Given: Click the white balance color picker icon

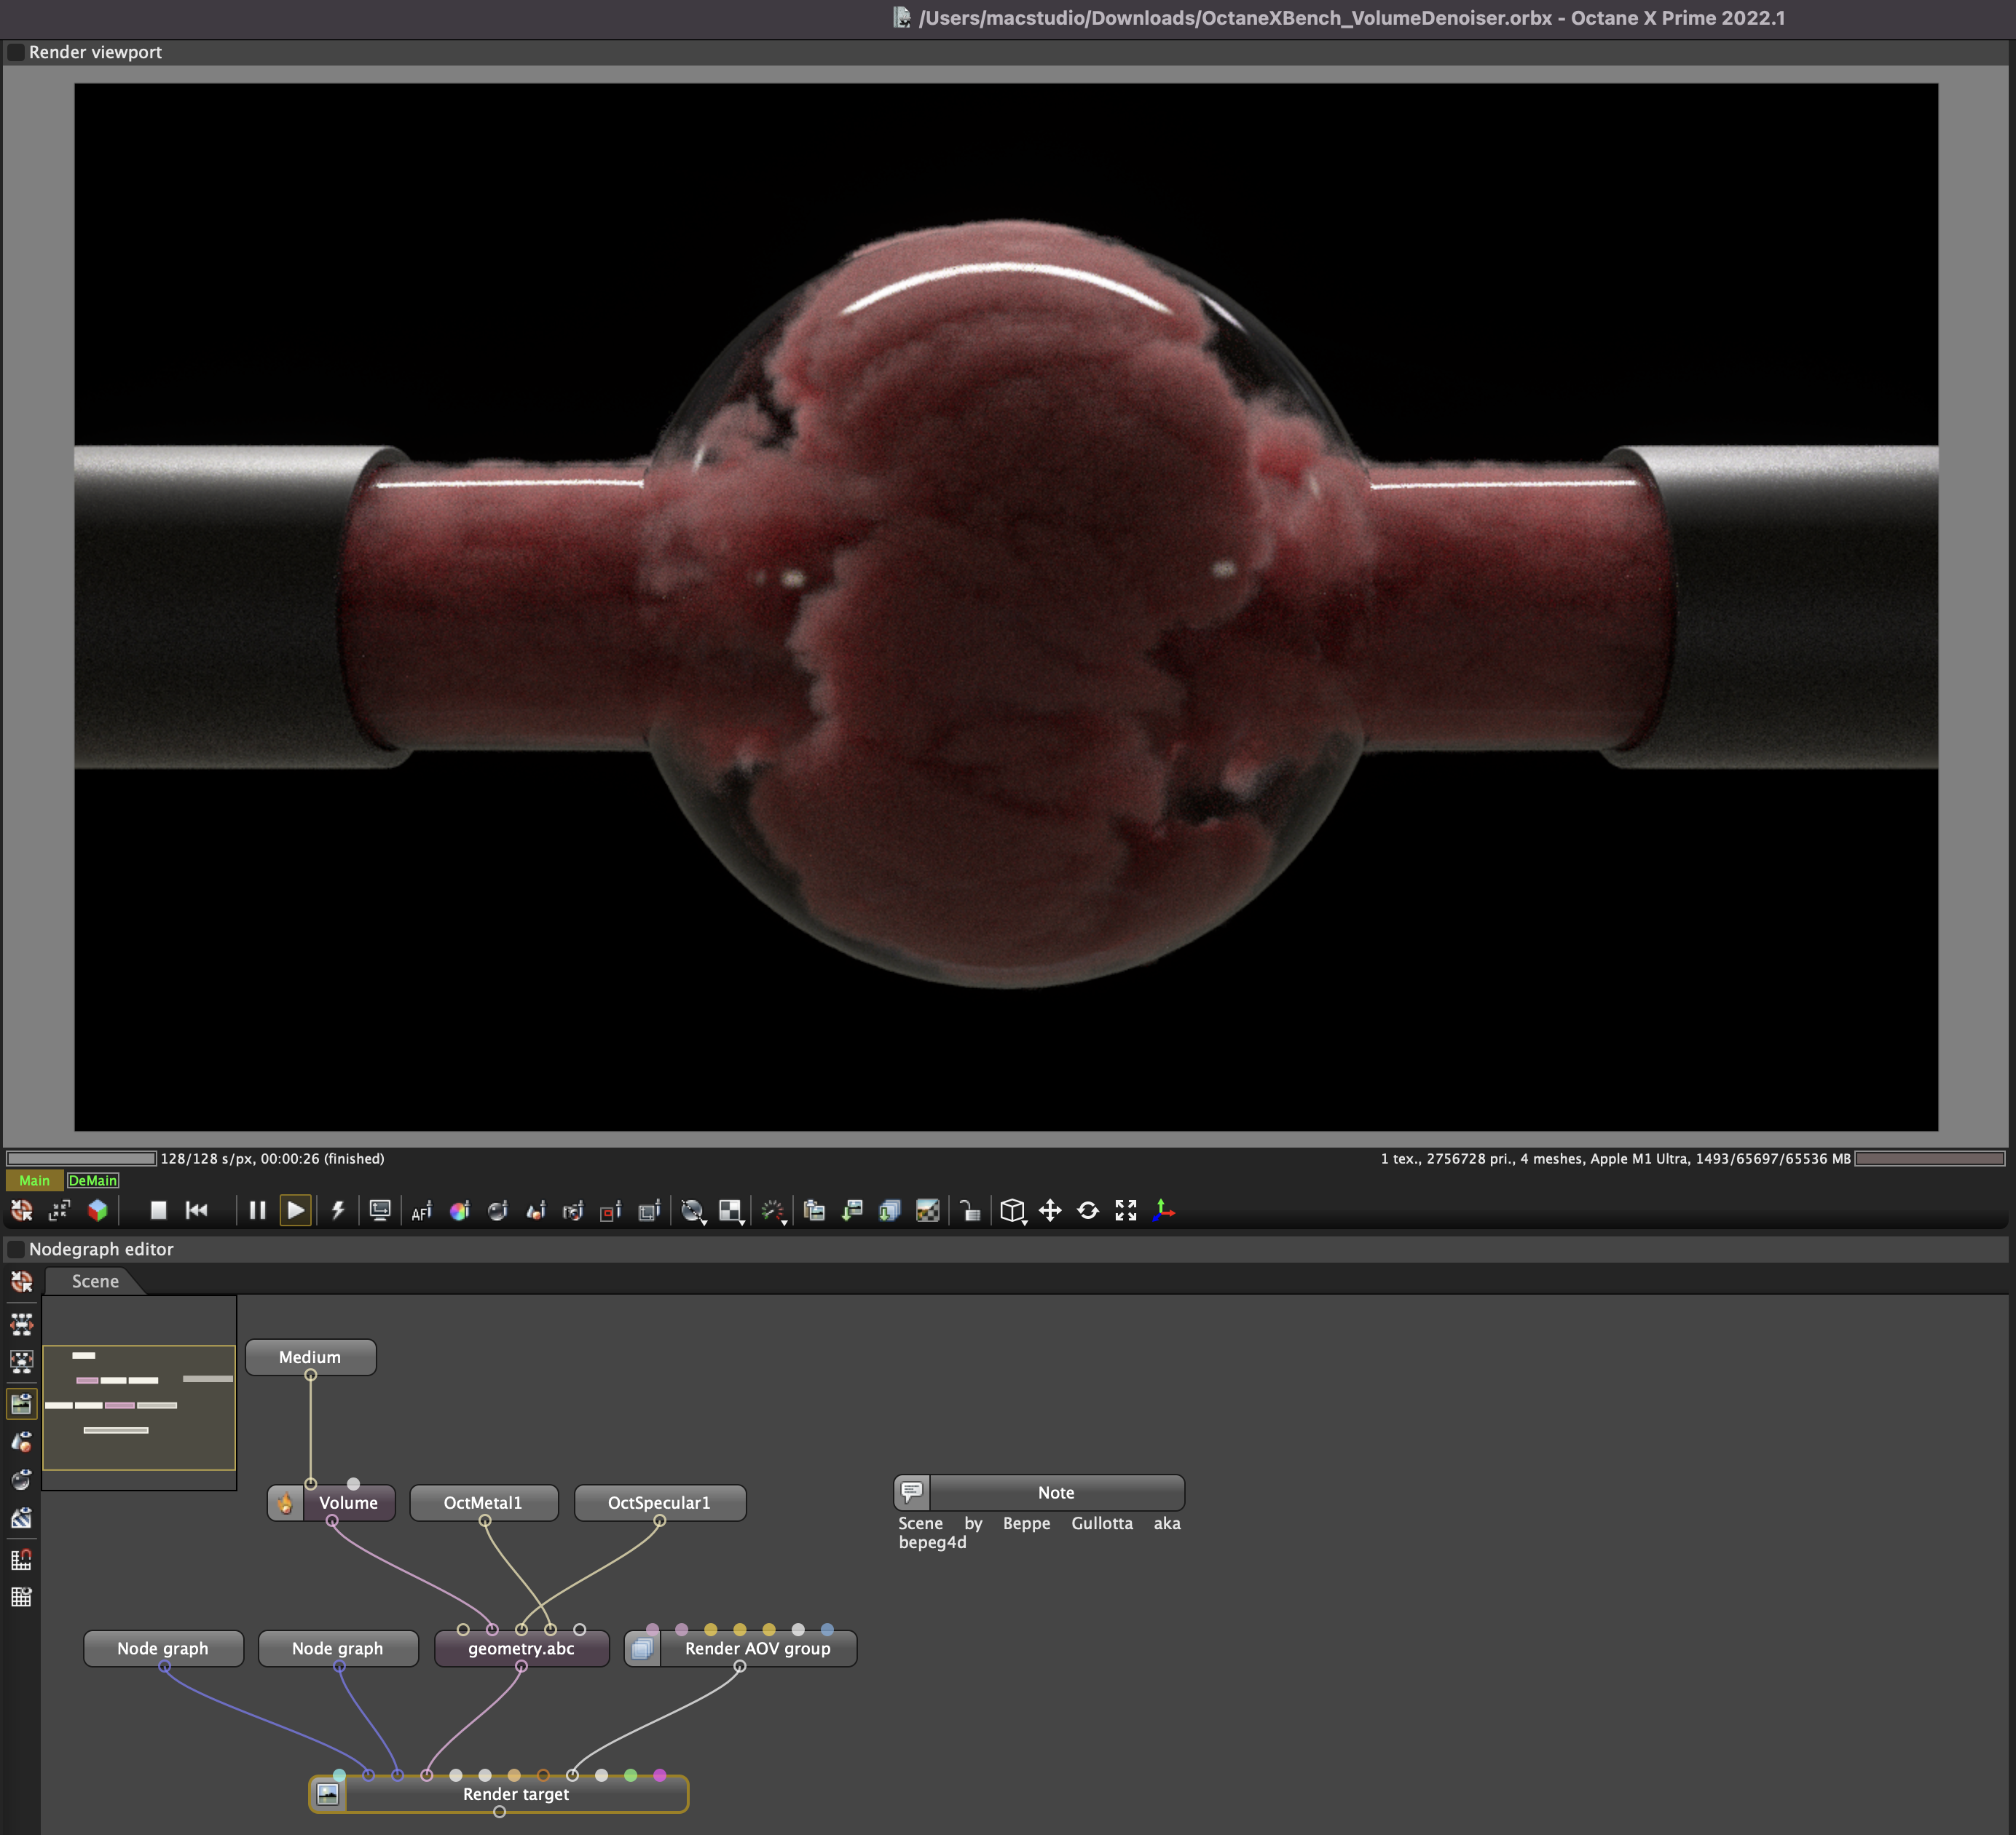Looking at the screenshot, I should tap(459, 1212).
